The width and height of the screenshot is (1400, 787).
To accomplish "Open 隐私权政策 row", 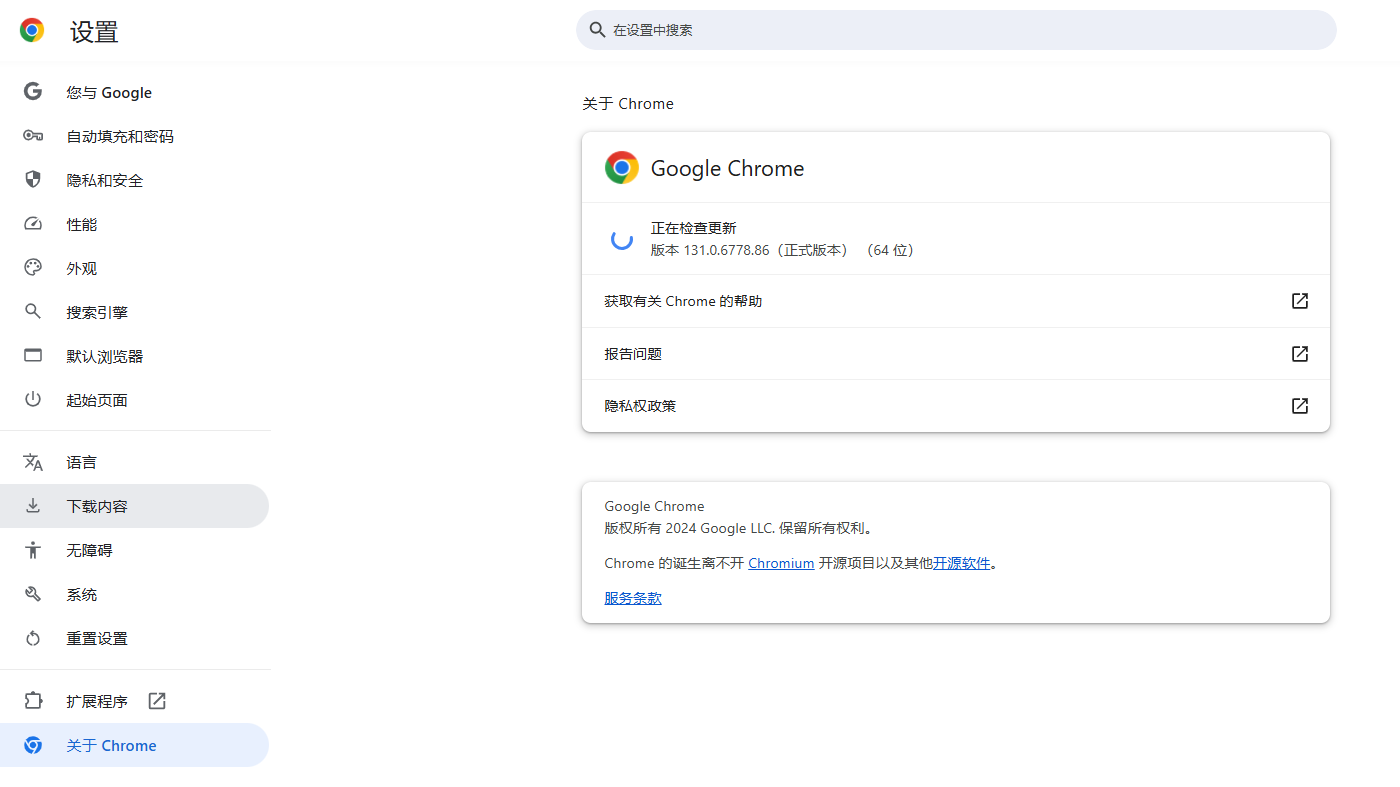I will point(956,406).
